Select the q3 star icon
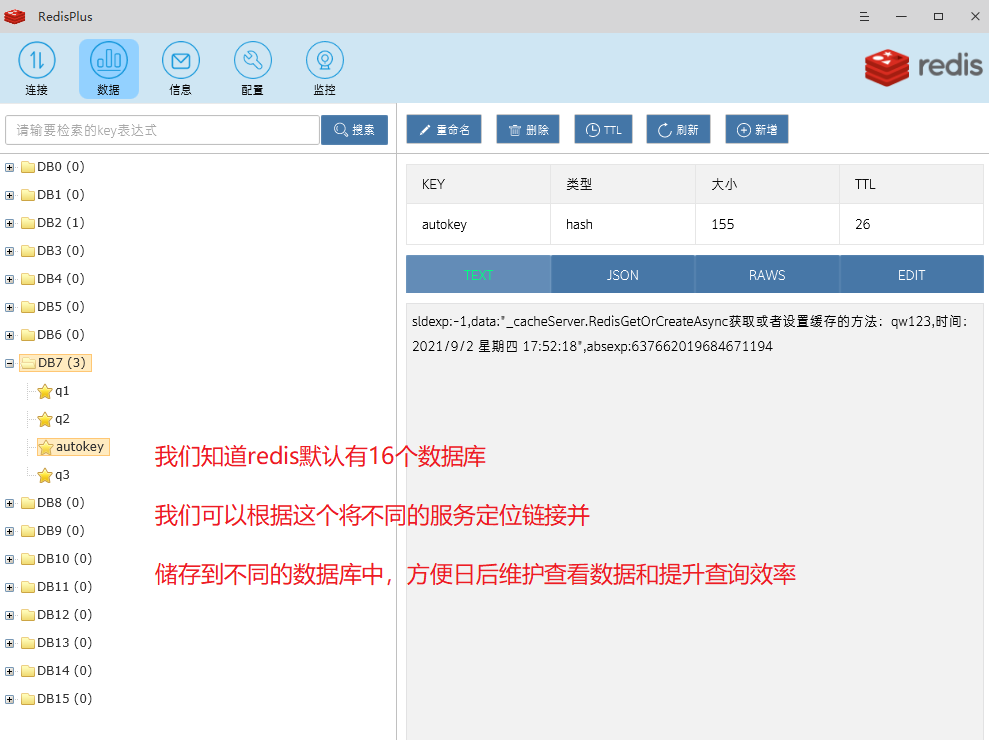Screen dimensions: 989x740 pos(45,475)
